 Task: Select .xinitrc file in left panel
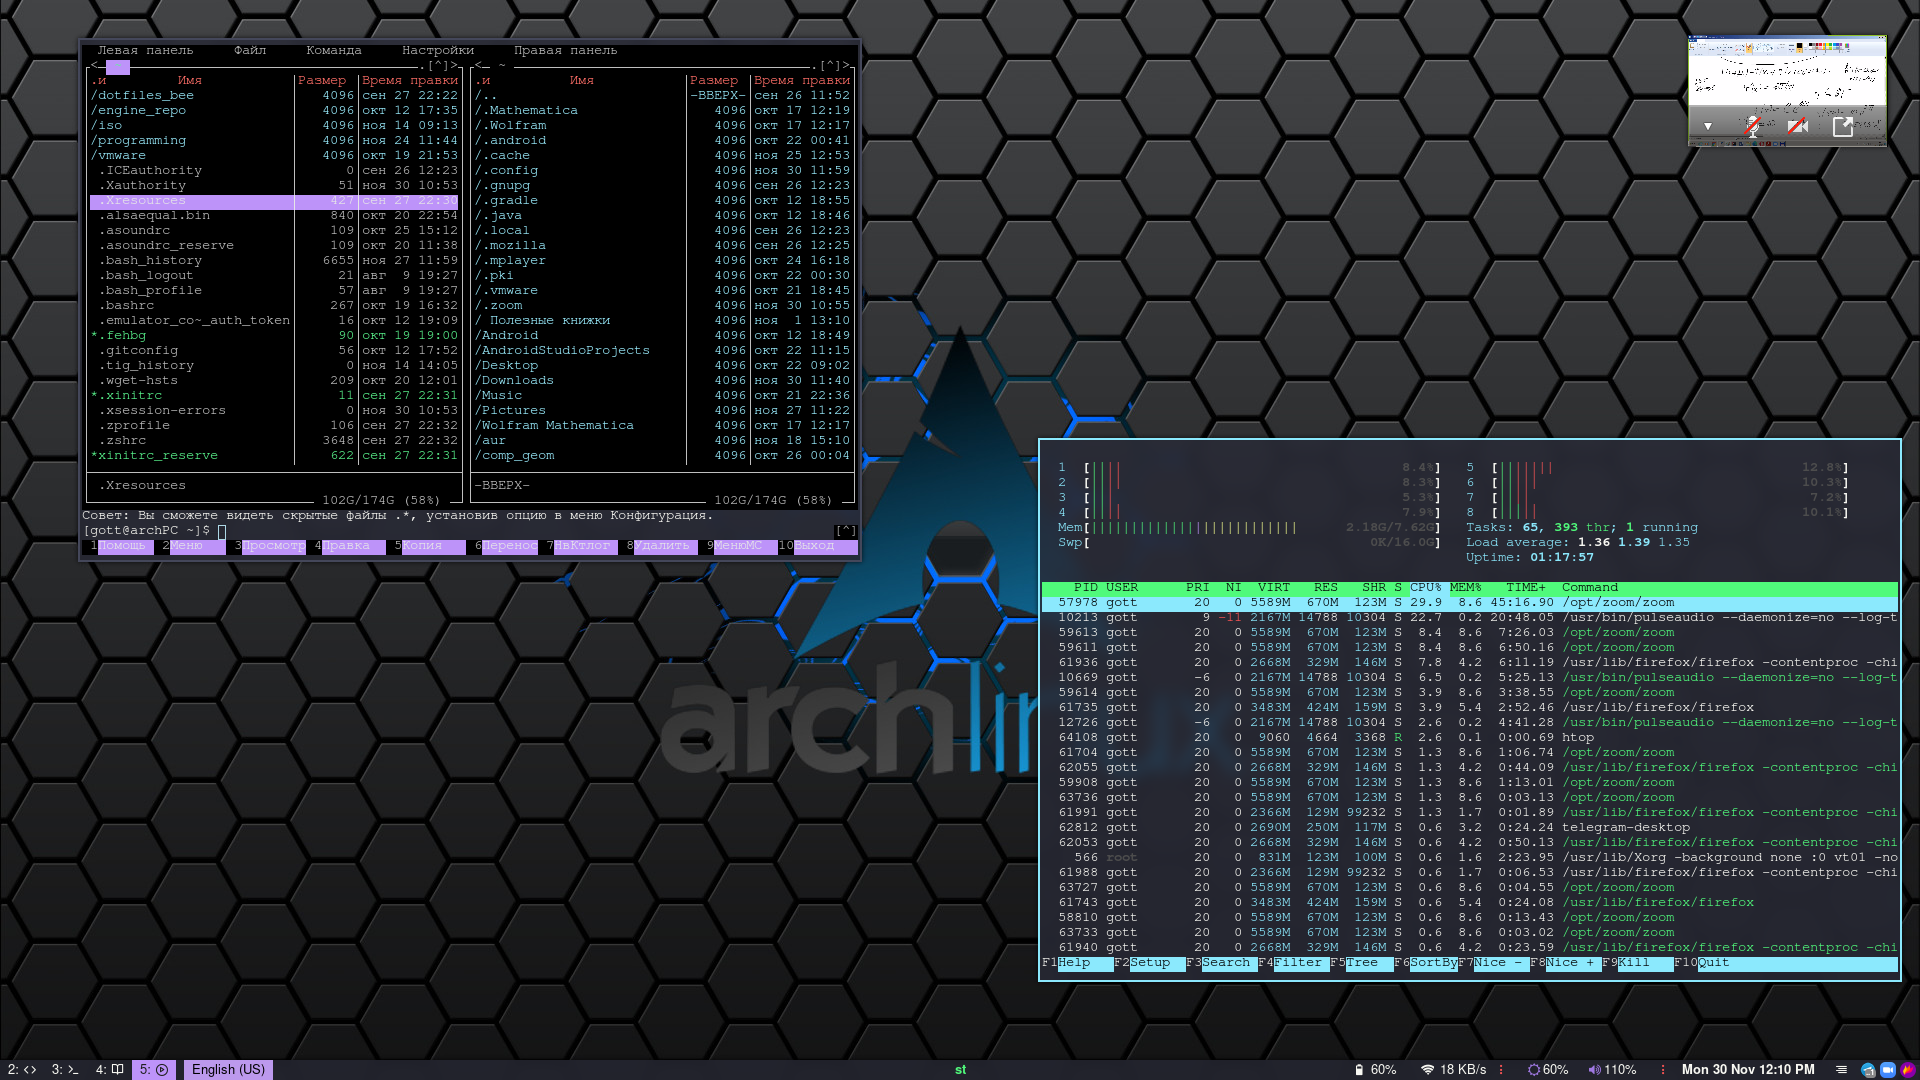pyautogui.click(x=274, y=395)
